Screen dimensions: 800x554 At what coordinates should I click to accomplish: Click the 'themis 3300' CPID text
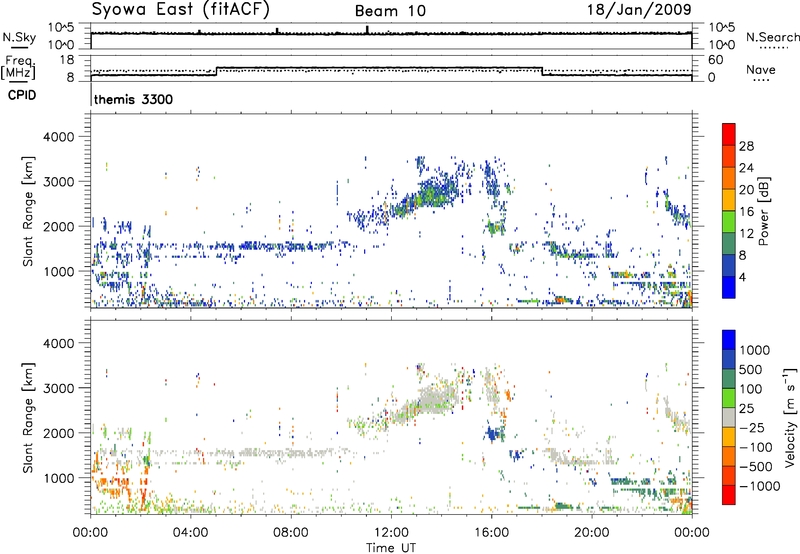click(133, 99)
